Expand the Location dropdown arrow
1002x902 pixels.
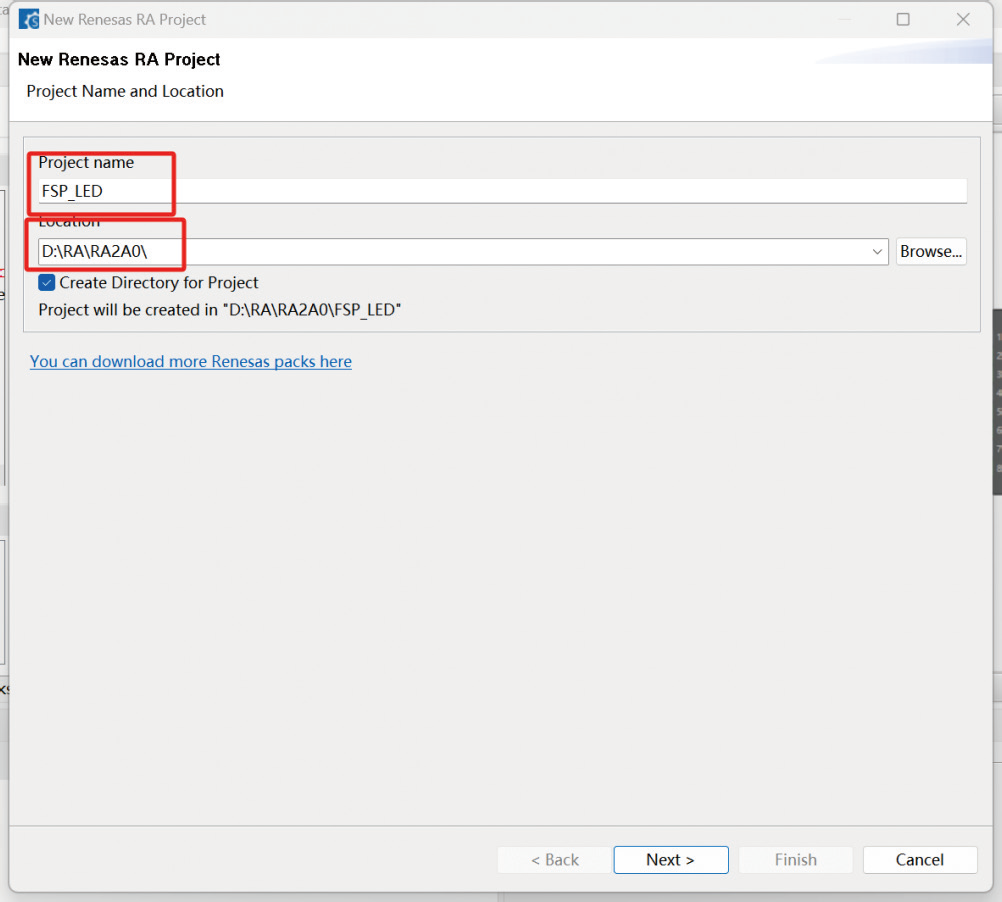(877, 252)
